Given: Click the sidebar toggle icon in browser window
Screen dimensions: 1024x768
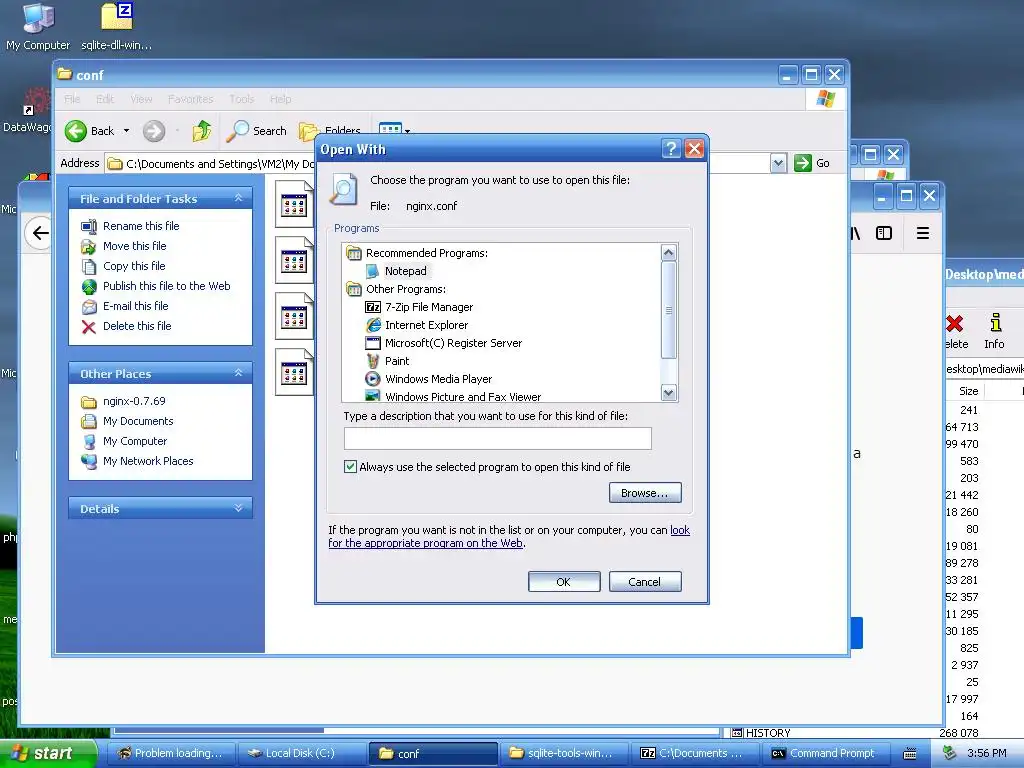Looking at the screenshot, I should point(884,233).
